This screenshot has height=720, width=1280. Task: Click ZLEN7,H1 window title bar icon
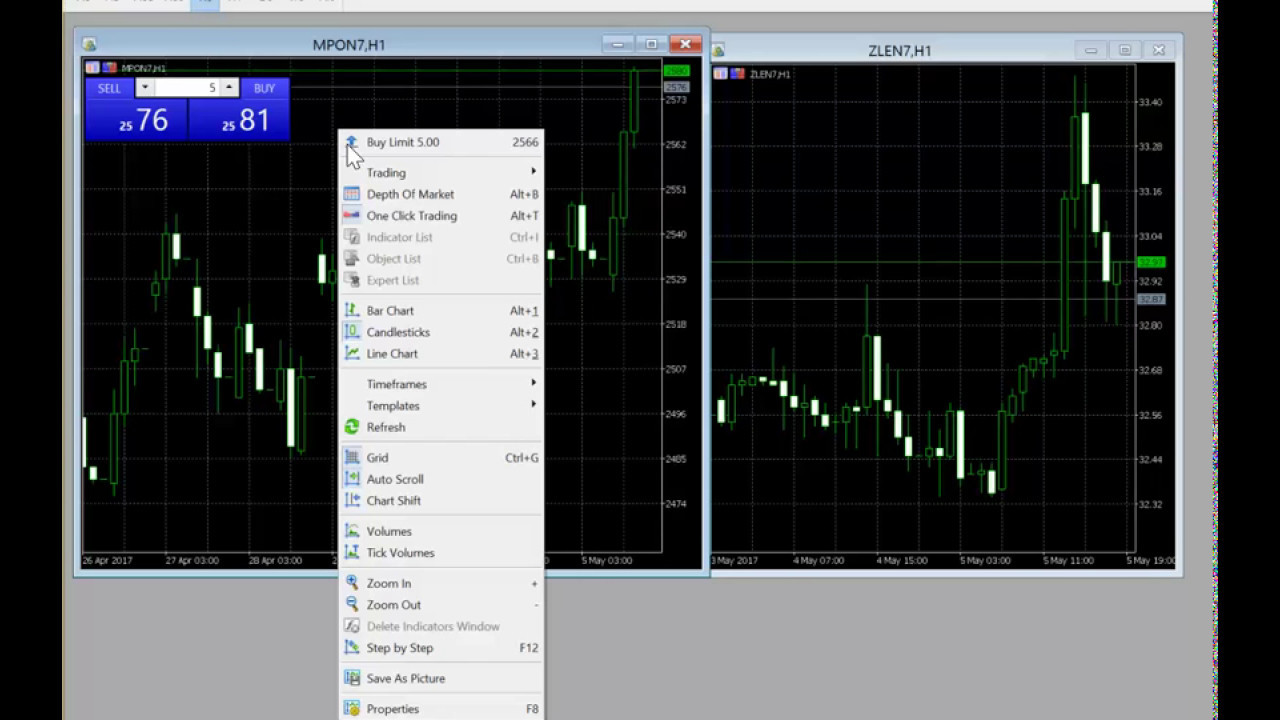tap(718, 50)
